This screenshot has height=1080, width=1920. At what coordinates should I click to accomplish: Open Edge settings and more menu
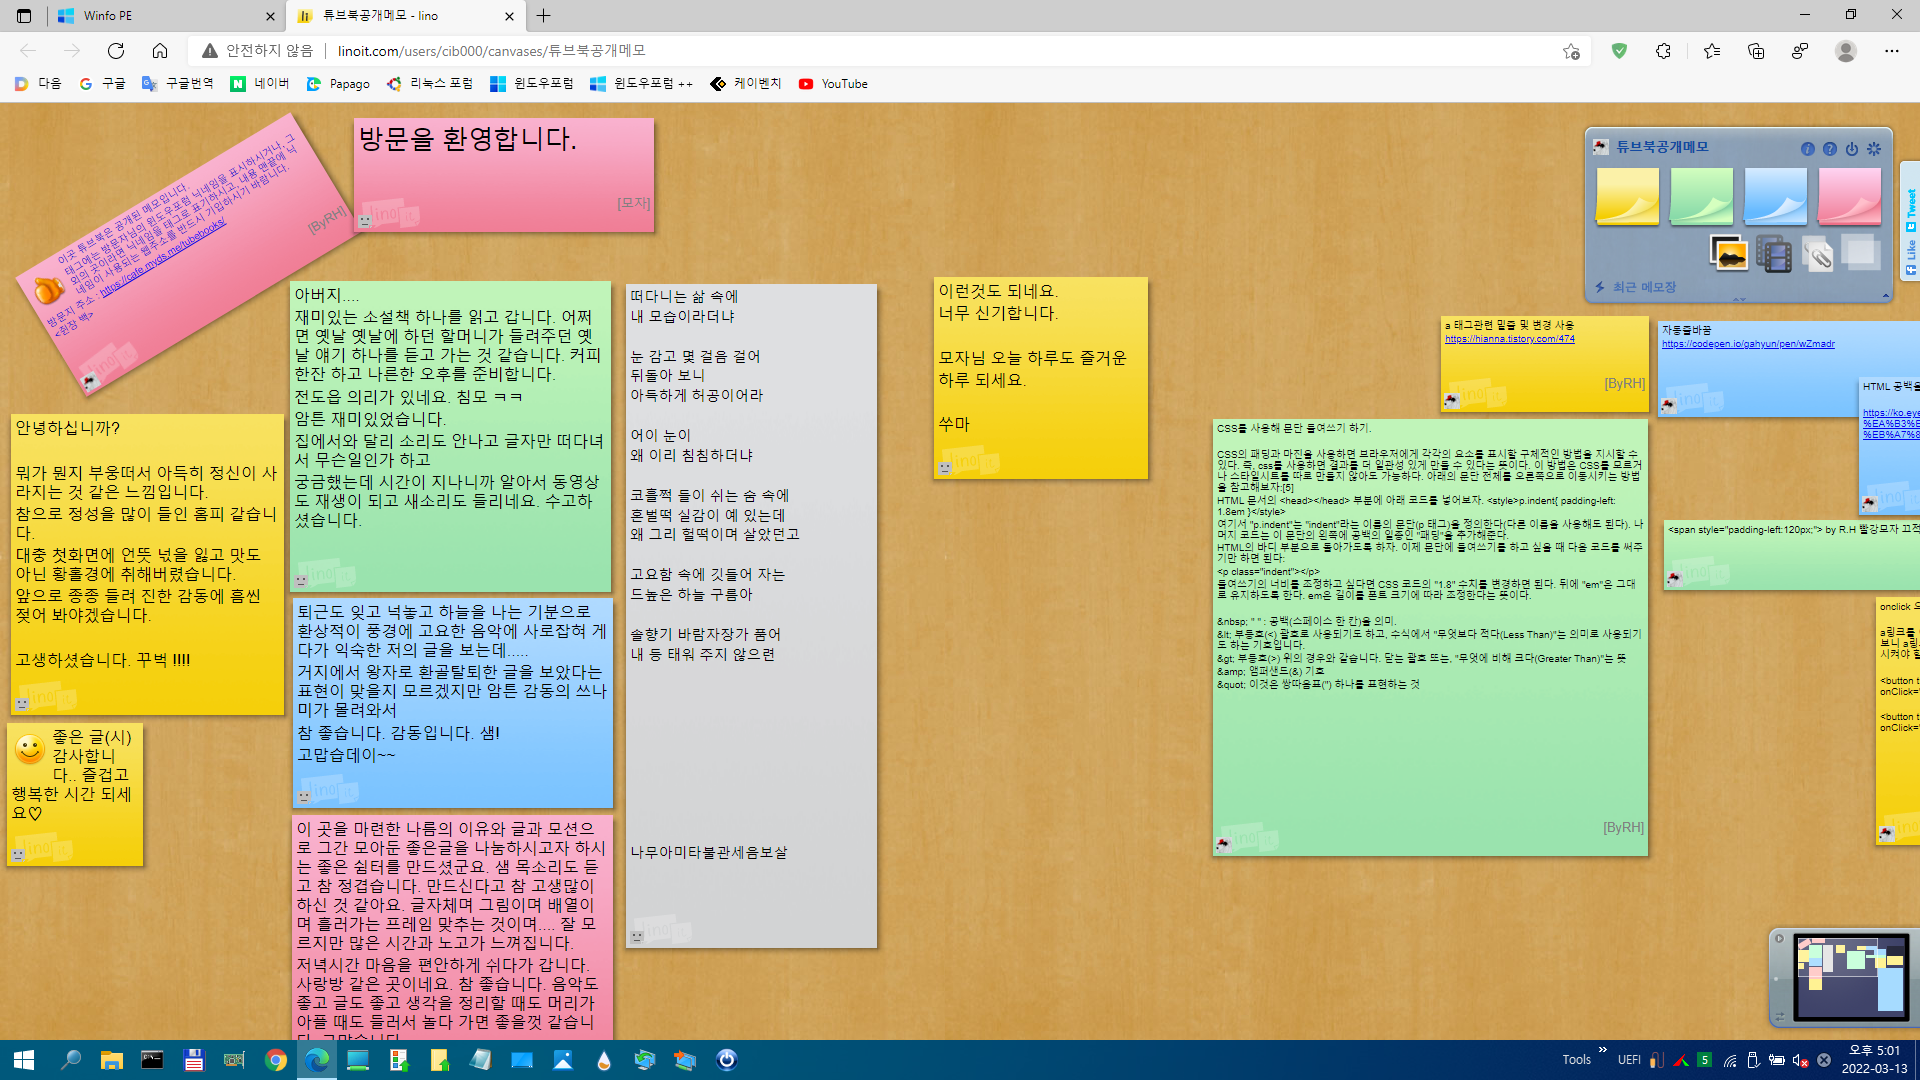click(x=1891, y=51)
